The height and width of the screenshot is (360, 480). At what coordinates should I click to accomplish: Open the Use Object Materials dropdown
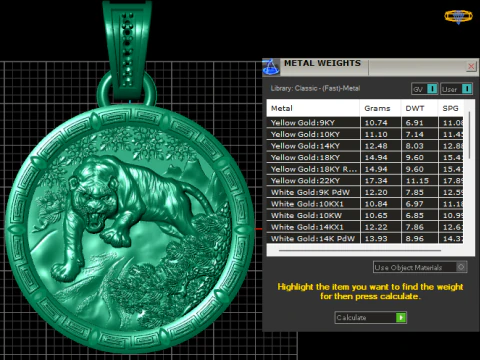(x=420, y=267)
